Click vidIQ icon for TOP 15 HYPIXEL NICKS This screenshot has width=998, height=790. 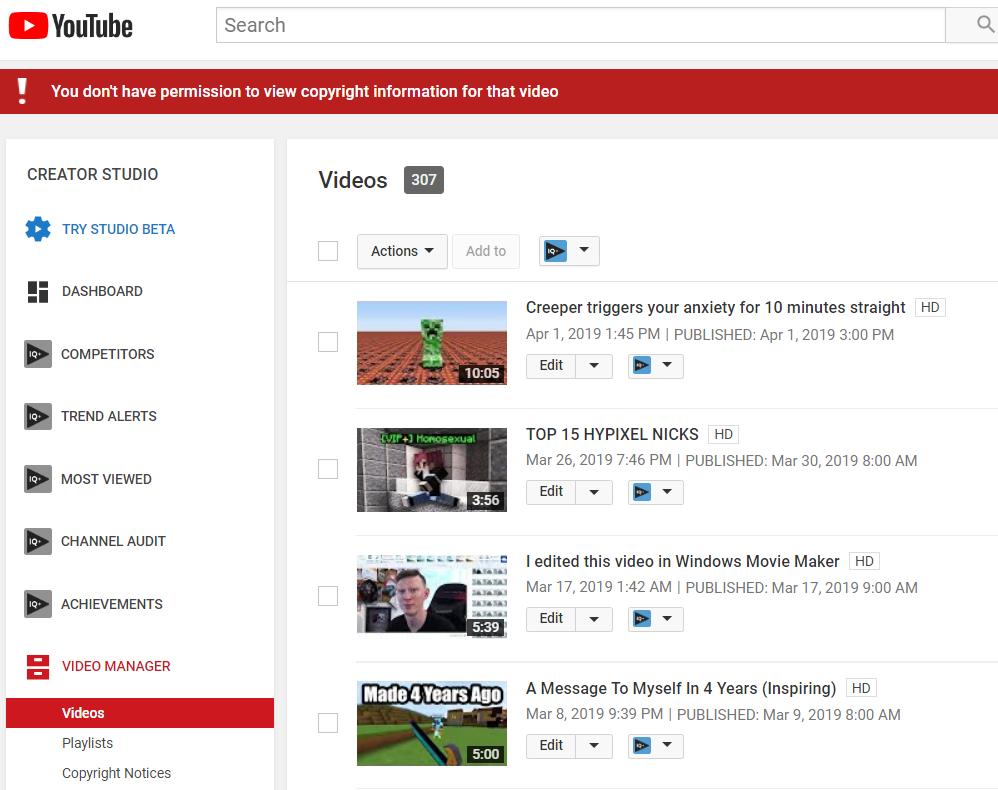(x=642, y=491)
